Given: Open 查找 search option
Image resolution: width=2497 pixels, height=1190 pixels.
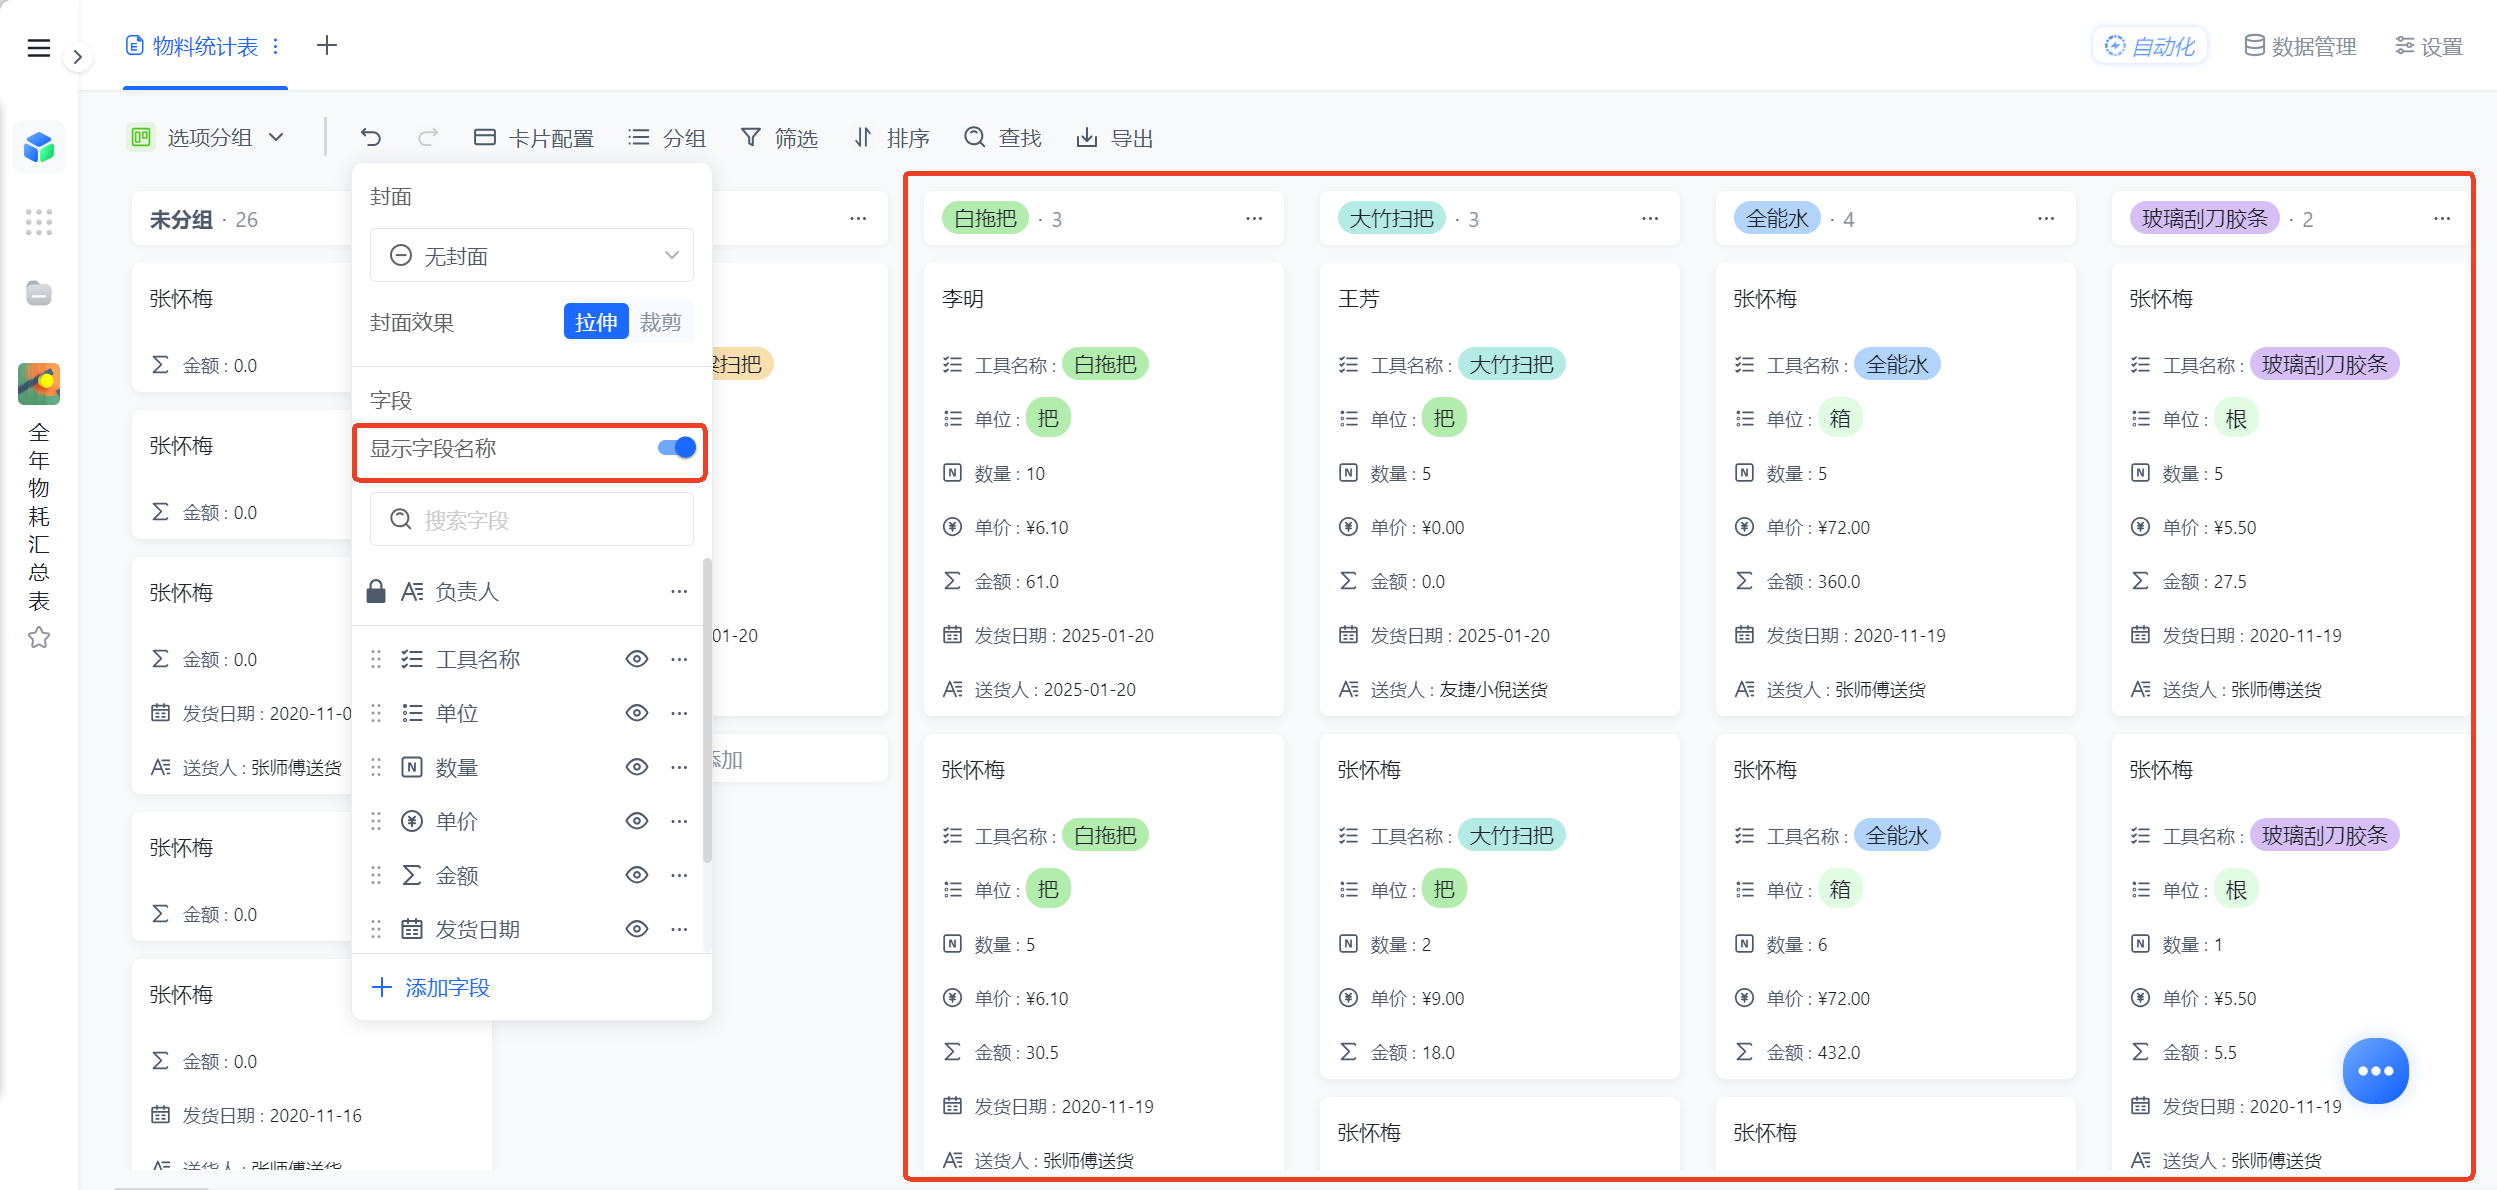Looking at the screenshot, I should pyautogui.click(x=1003, y=138).
